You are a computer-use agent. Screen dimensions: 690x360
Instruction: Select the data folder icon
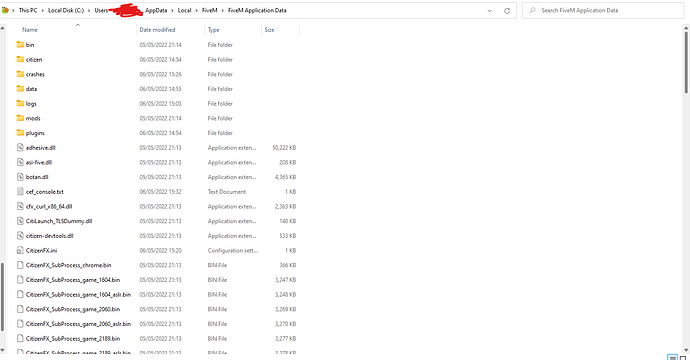[20, 88]
